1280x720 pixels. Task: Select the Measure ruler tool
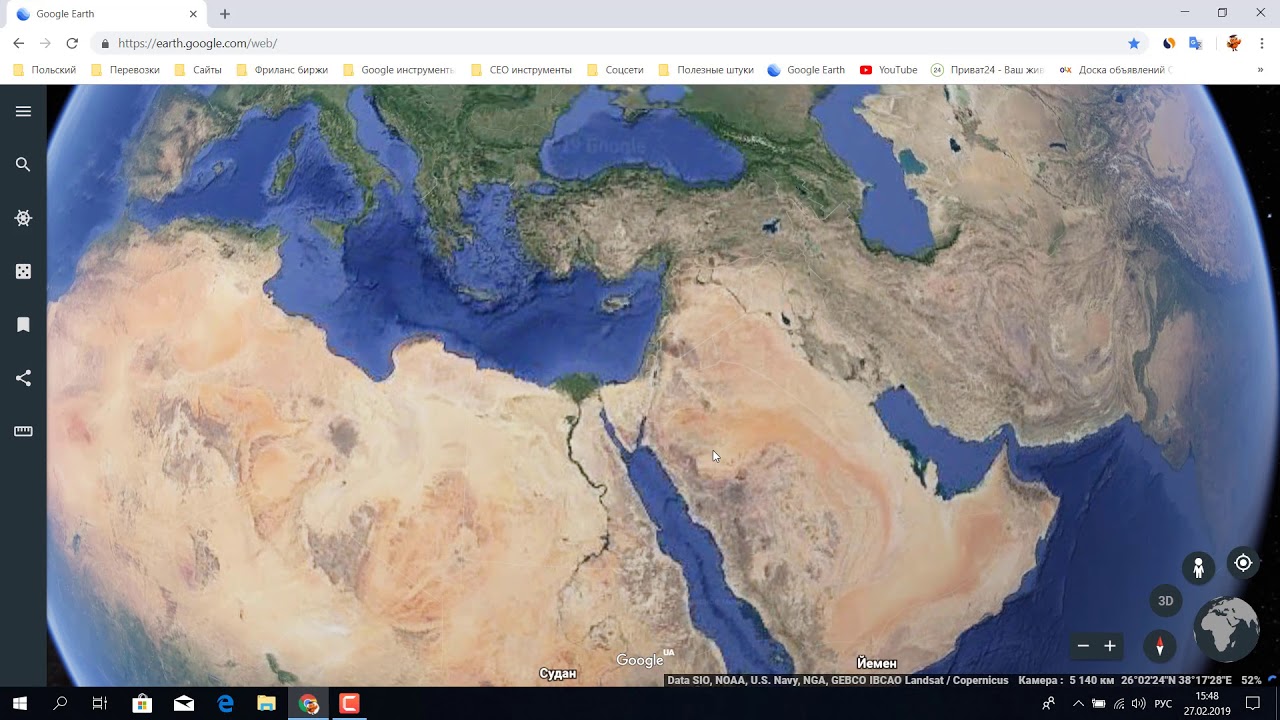(x=23, y=431)
